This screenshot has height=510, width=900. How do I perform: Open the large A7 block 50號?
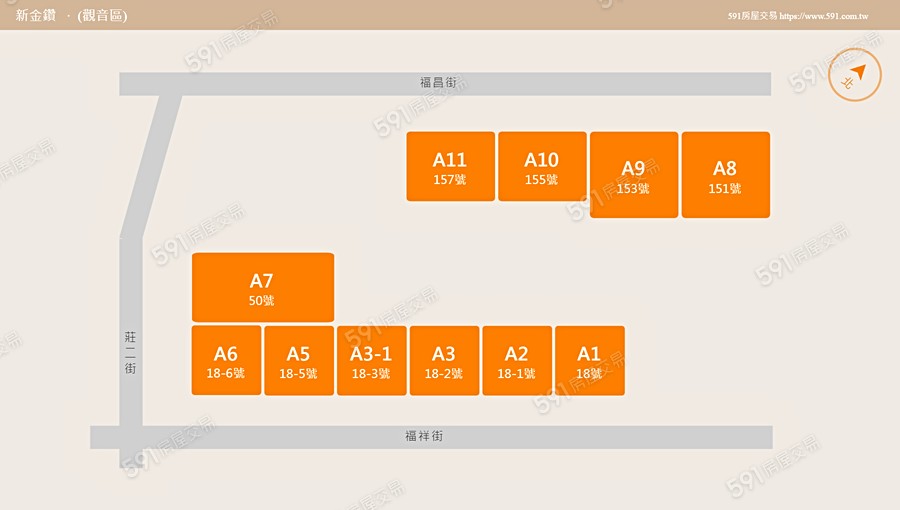(262, 288)
